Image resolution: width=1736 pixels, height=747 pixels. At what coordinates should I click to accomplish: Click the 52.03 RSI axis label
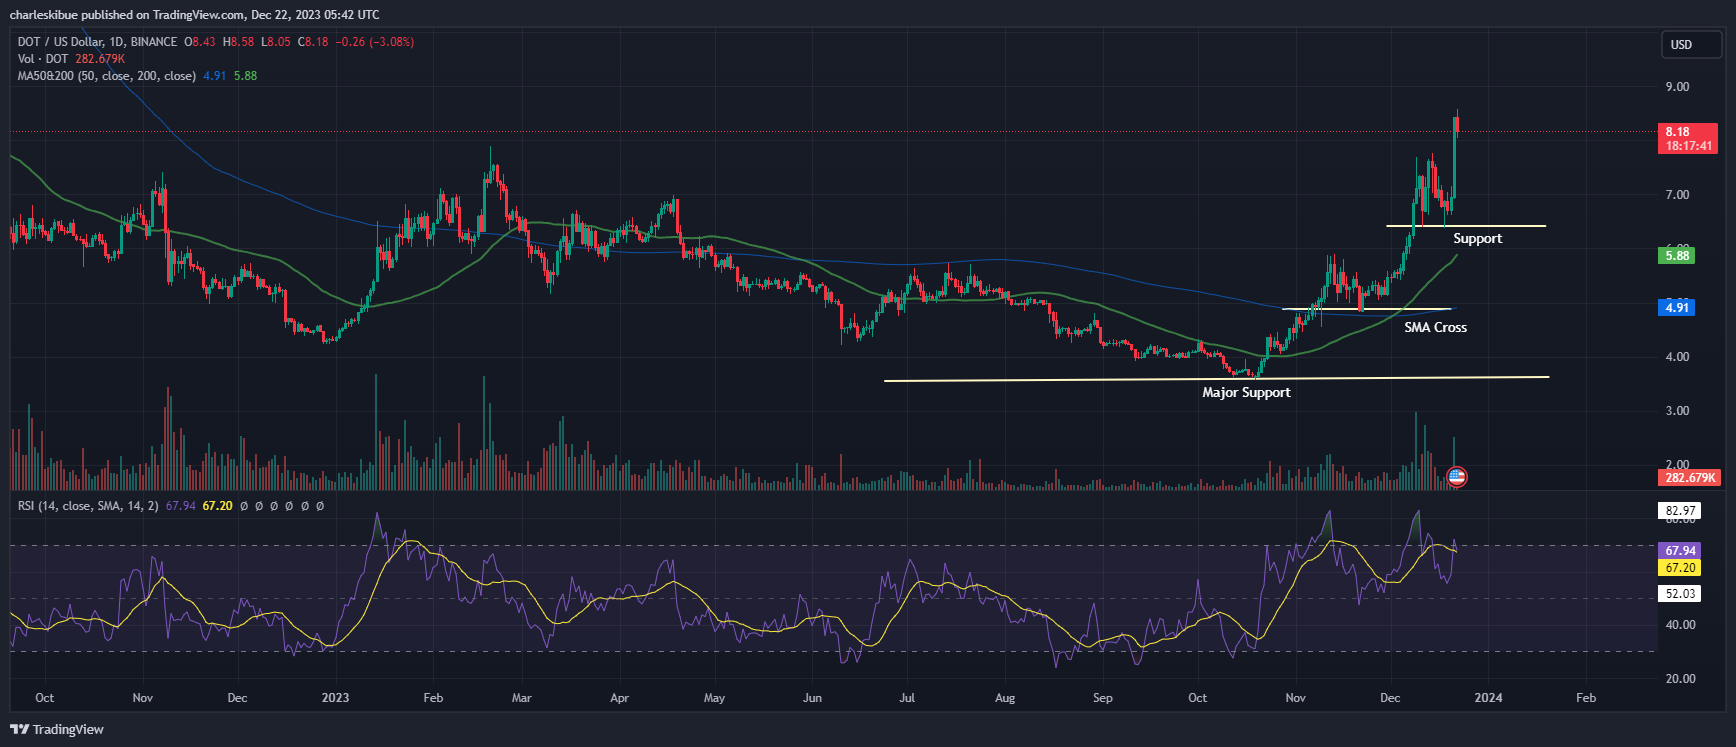[1680, 594]
